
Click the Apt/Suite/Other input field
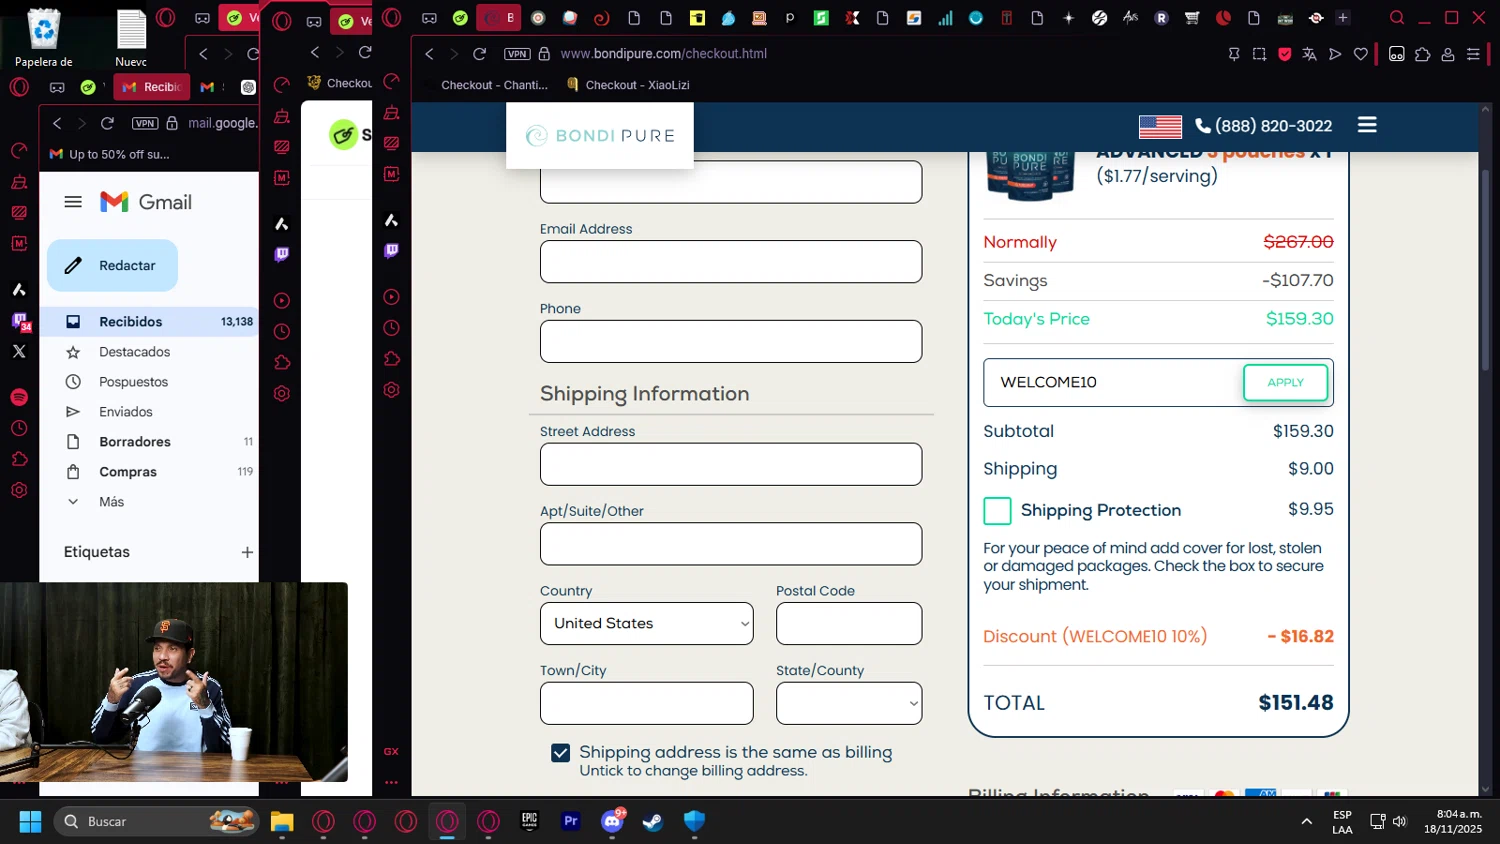[731, 544]
